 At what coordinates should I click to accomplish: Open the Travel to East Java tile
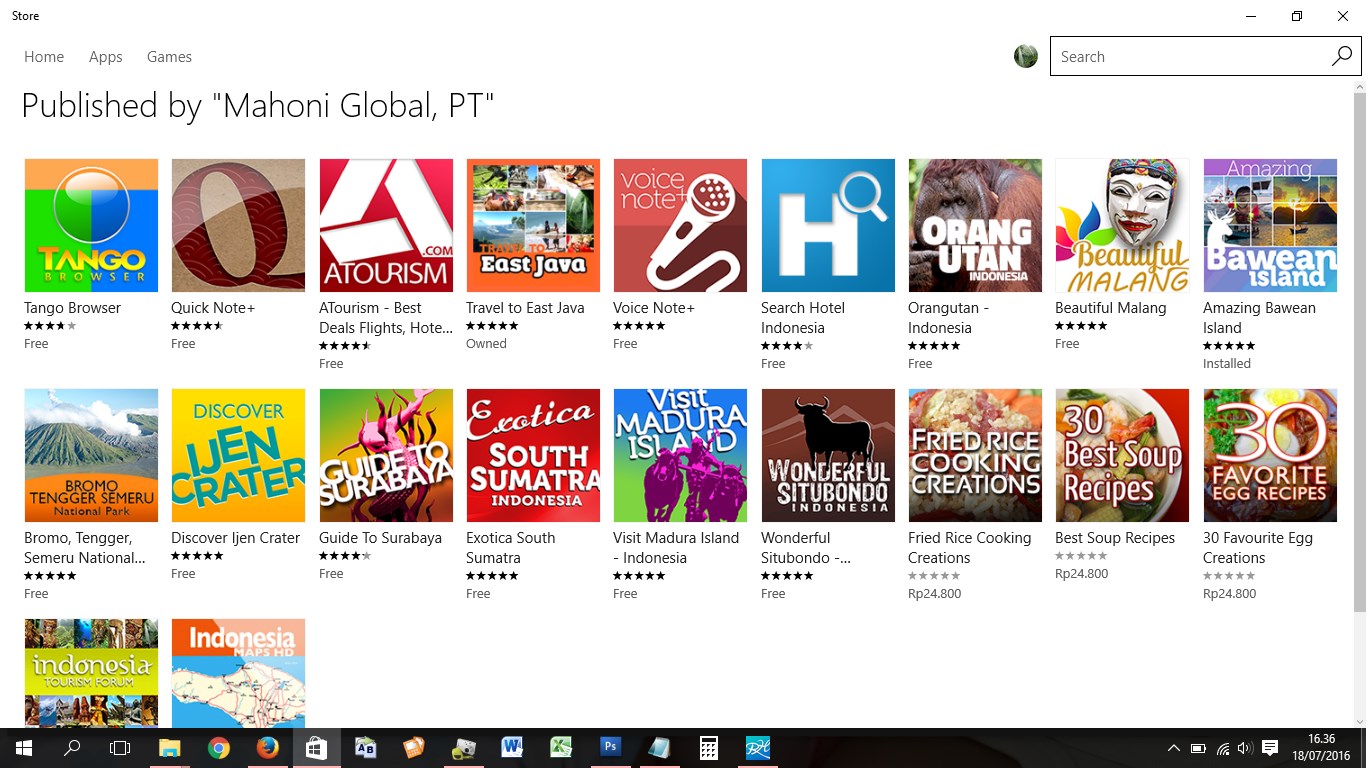point(533,225)
